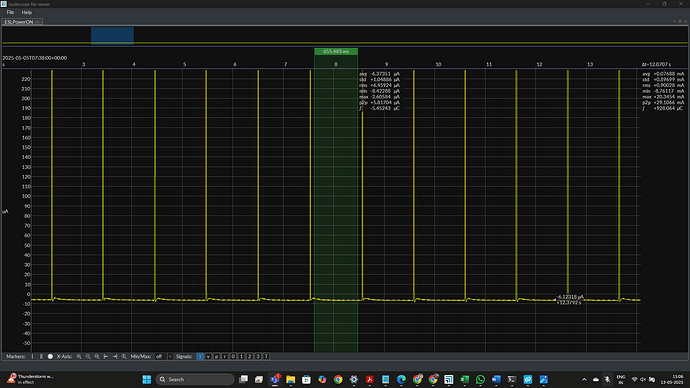Open Microsoft Edge from the taskbar
Viewport: 690px width, 388px height.
(401, 379)
